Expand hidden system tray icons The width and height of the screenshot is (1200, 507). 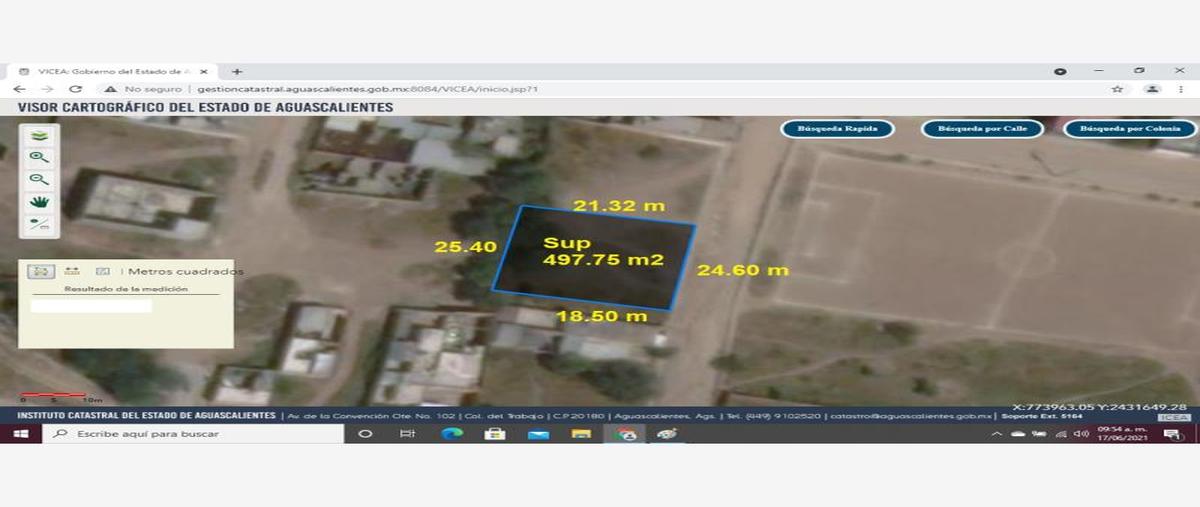996,434
